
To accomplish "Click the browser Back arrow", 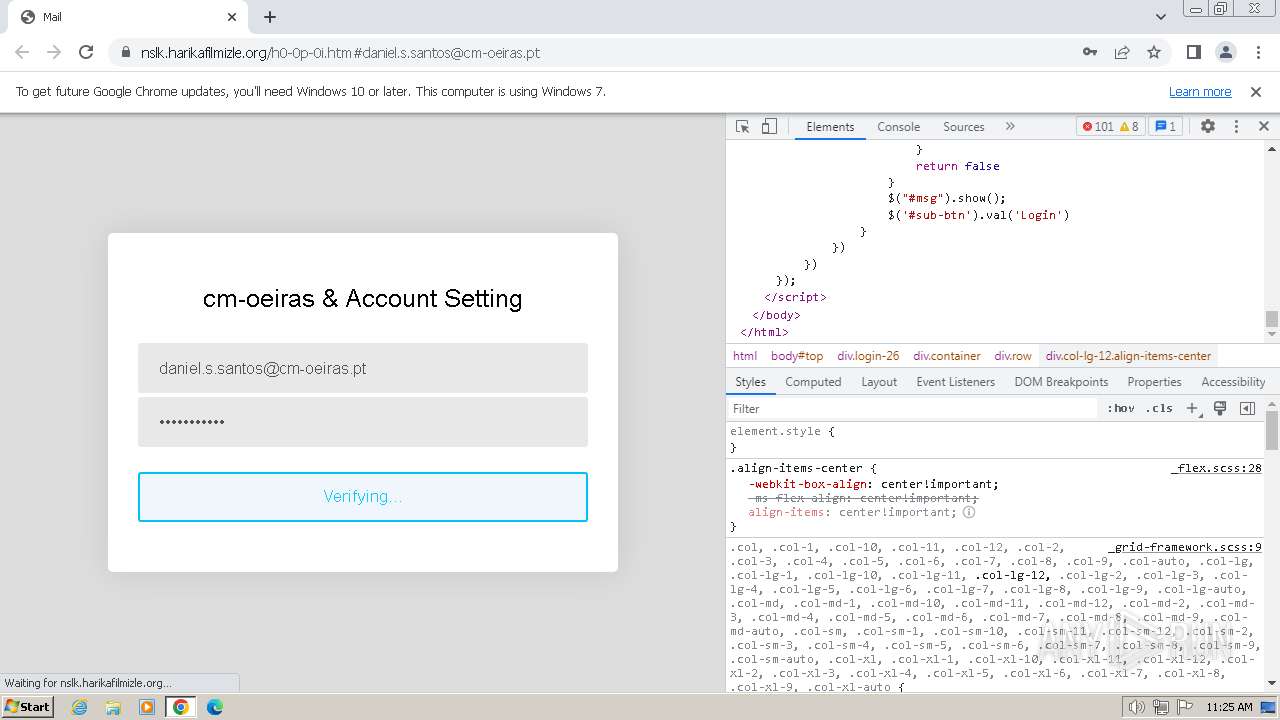I will tap(22, 52).
